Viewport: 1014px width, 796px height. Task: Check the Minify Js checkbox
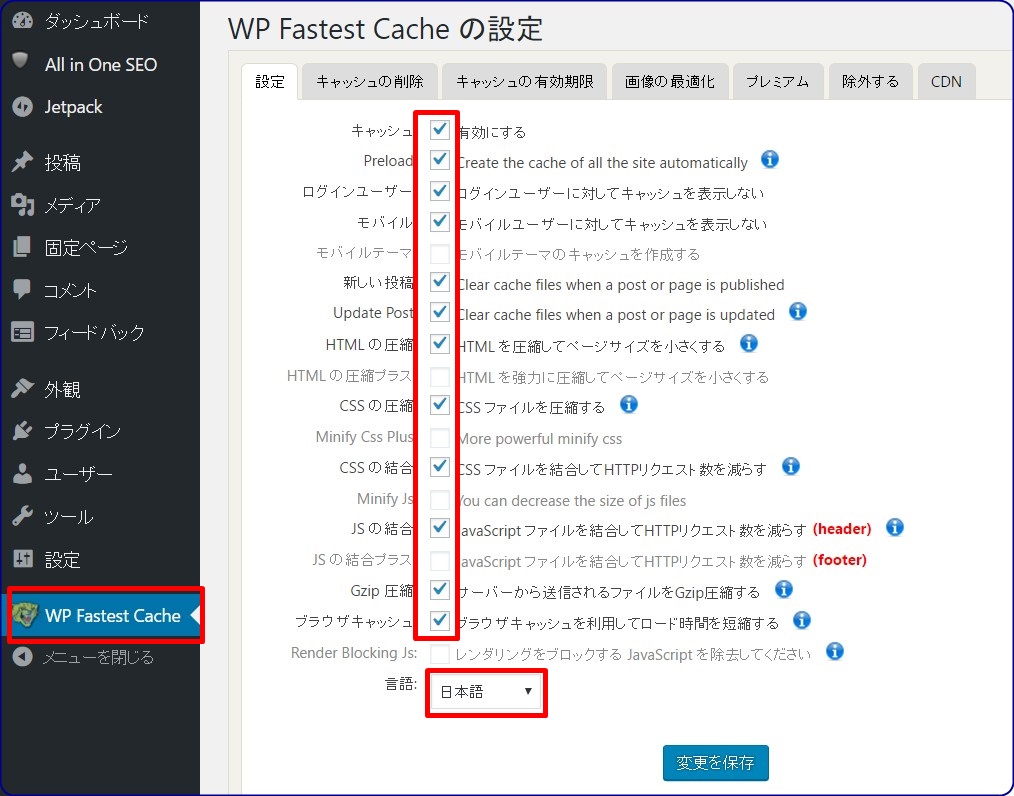click(x=440, y=500)
